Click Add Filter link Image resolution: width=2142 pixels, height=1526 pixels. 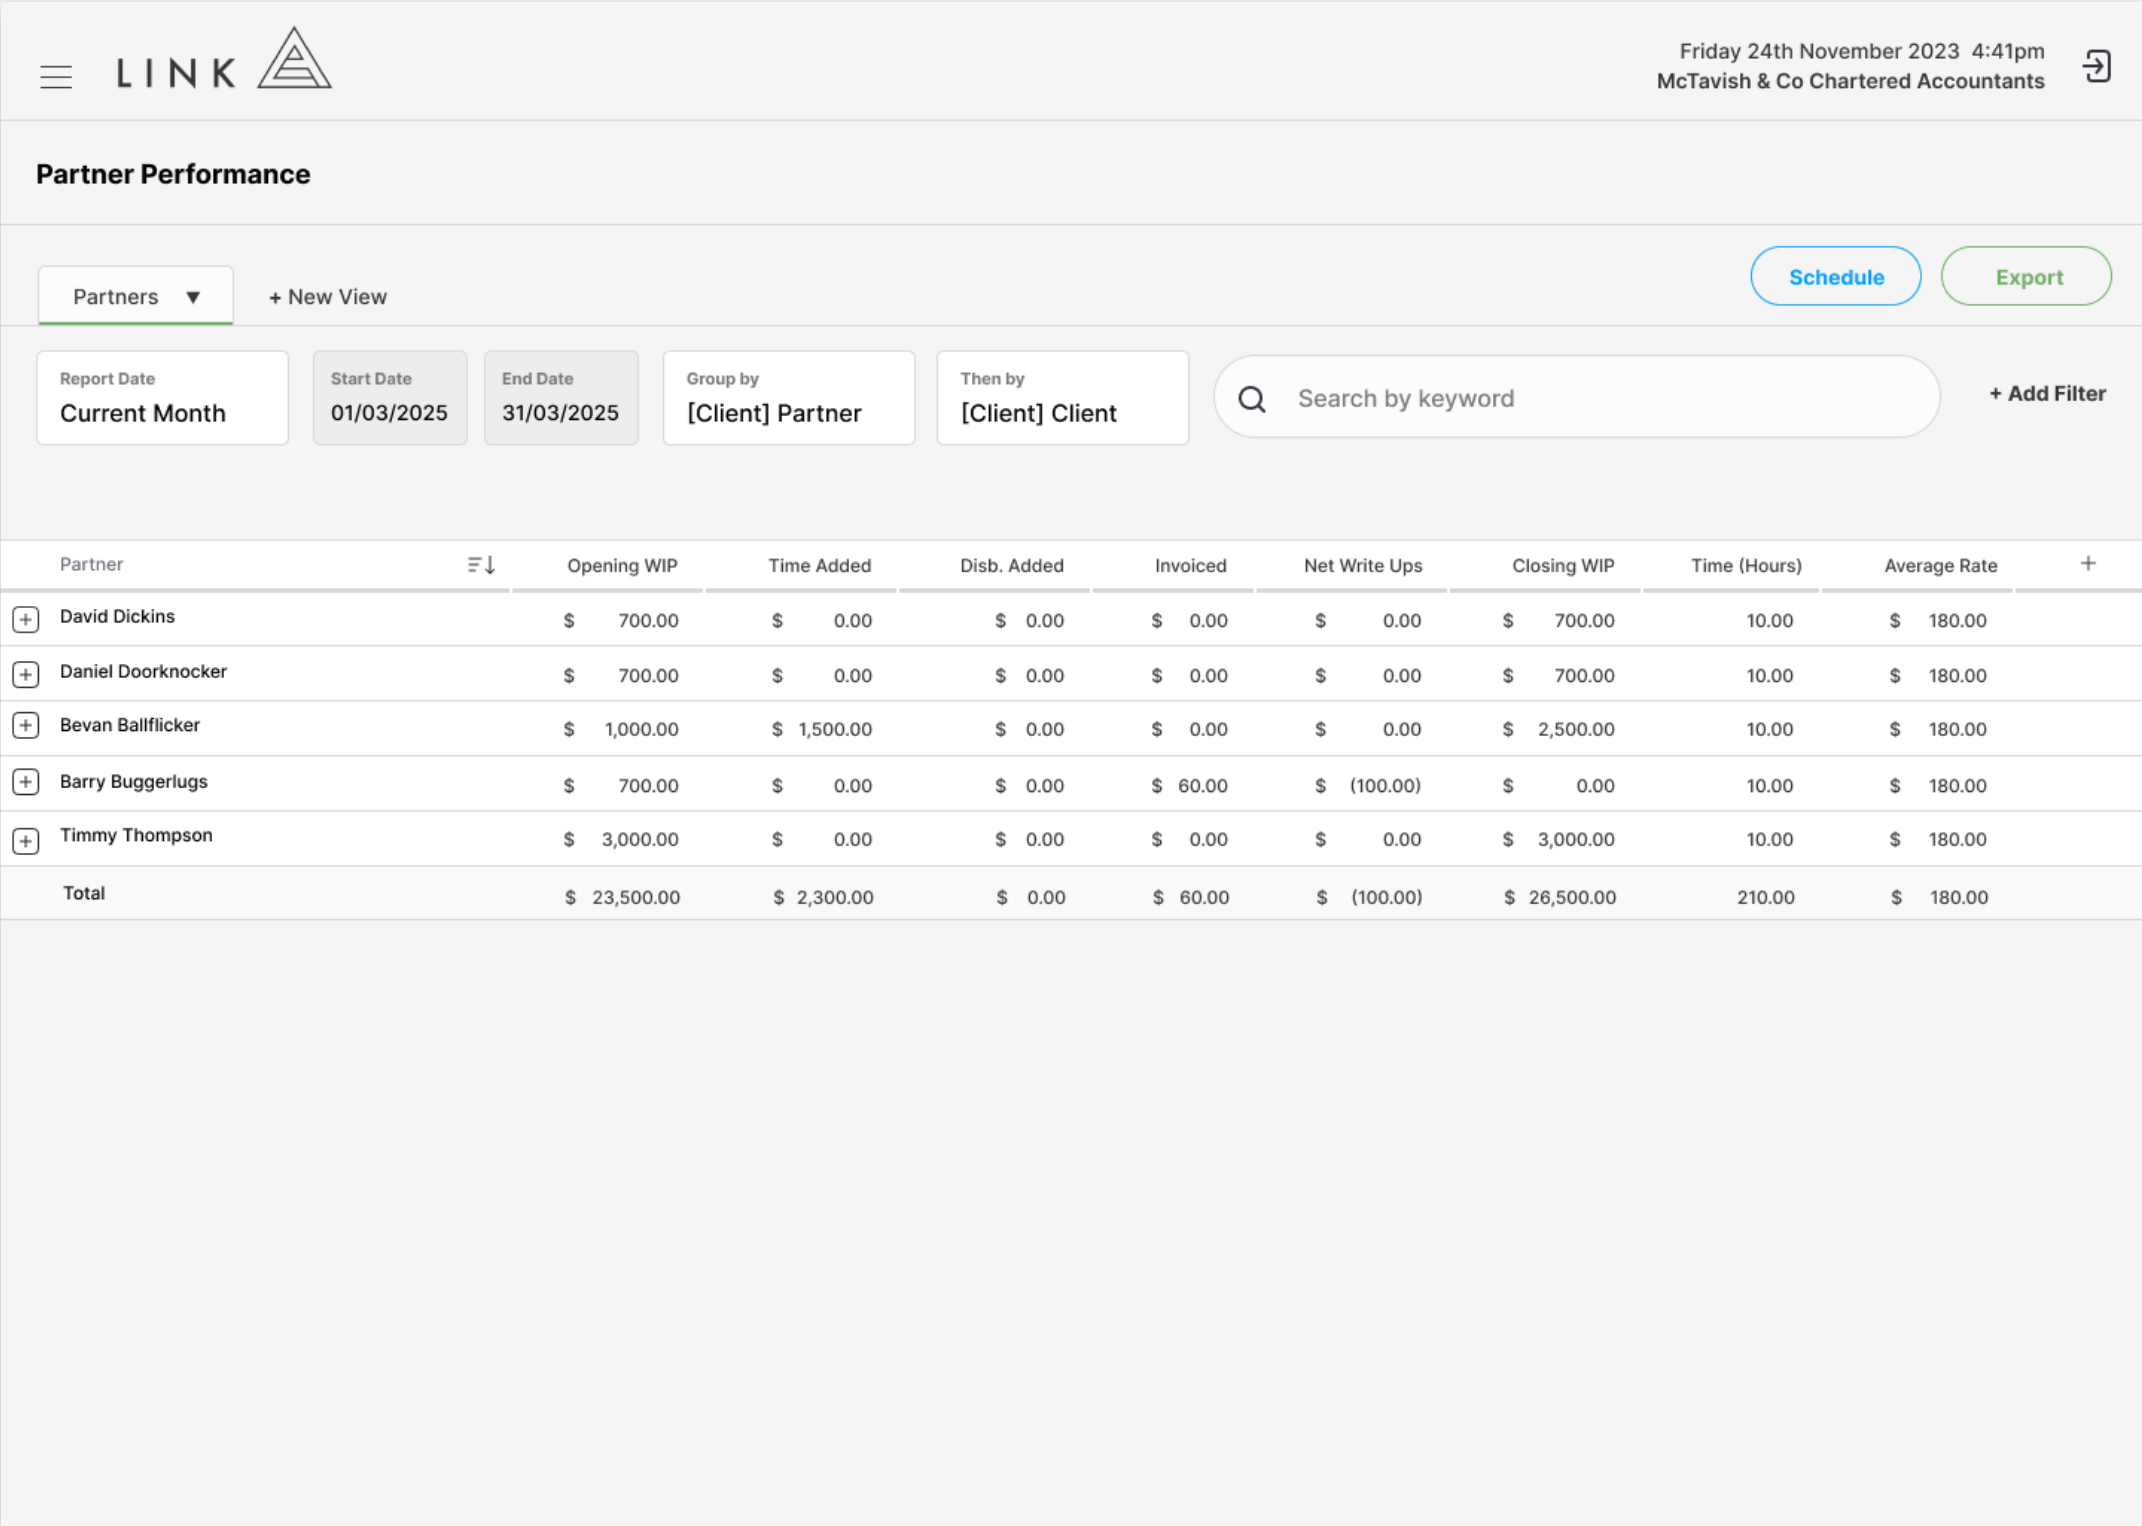pos(2047,394)
